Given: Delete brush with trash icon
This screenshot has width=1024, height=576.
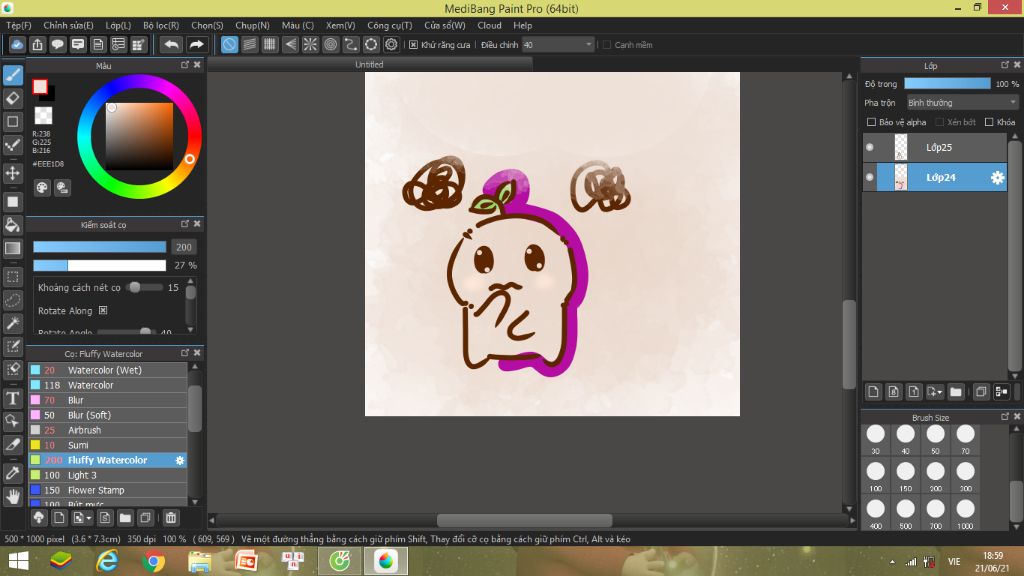Looking at the screenshot, I should [170, 518].
